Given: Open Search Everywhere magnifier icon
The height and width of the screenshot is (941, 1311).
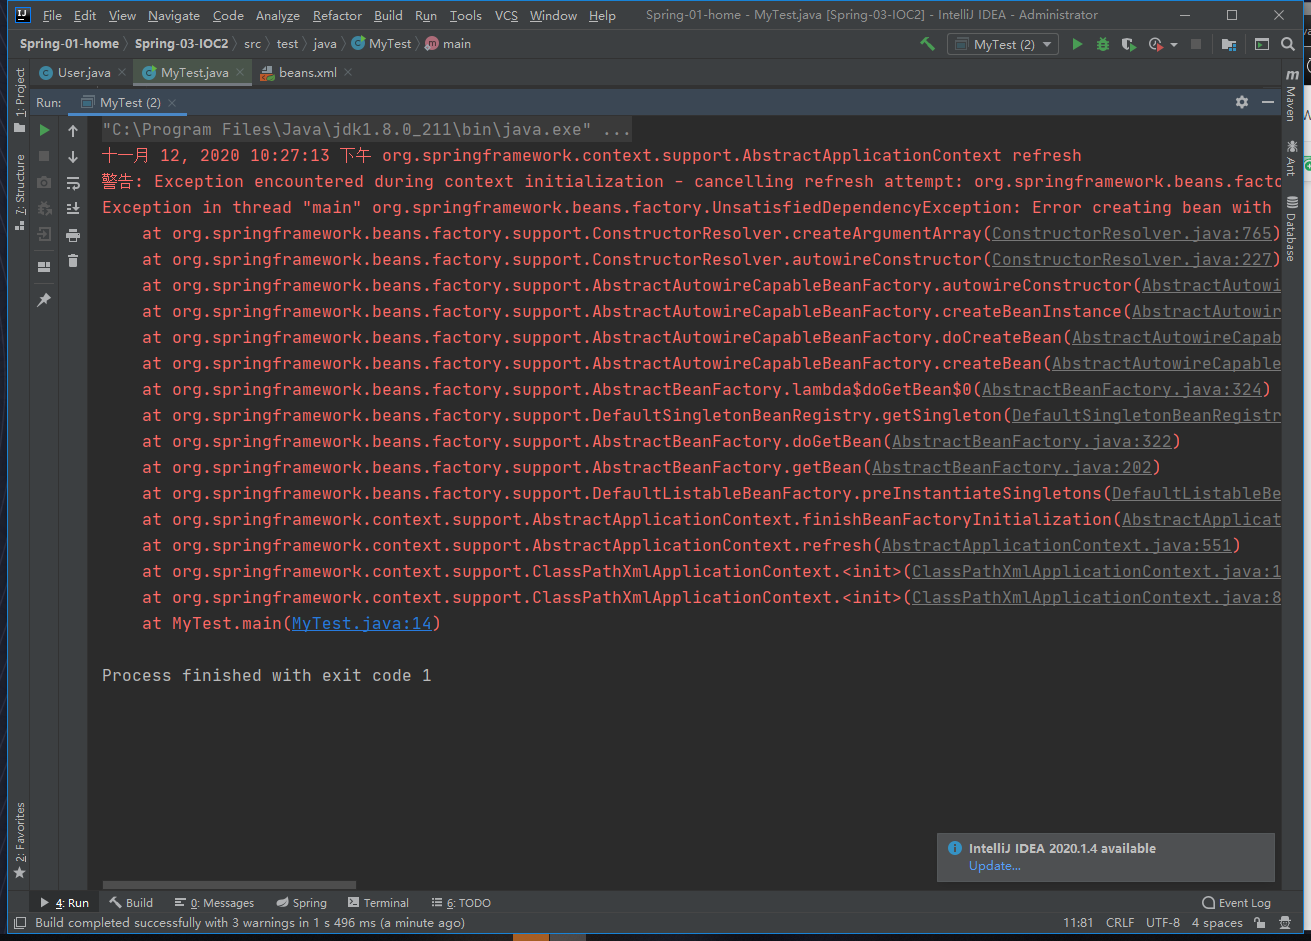Looking at the screenshot, I should tap(1289, 44).
